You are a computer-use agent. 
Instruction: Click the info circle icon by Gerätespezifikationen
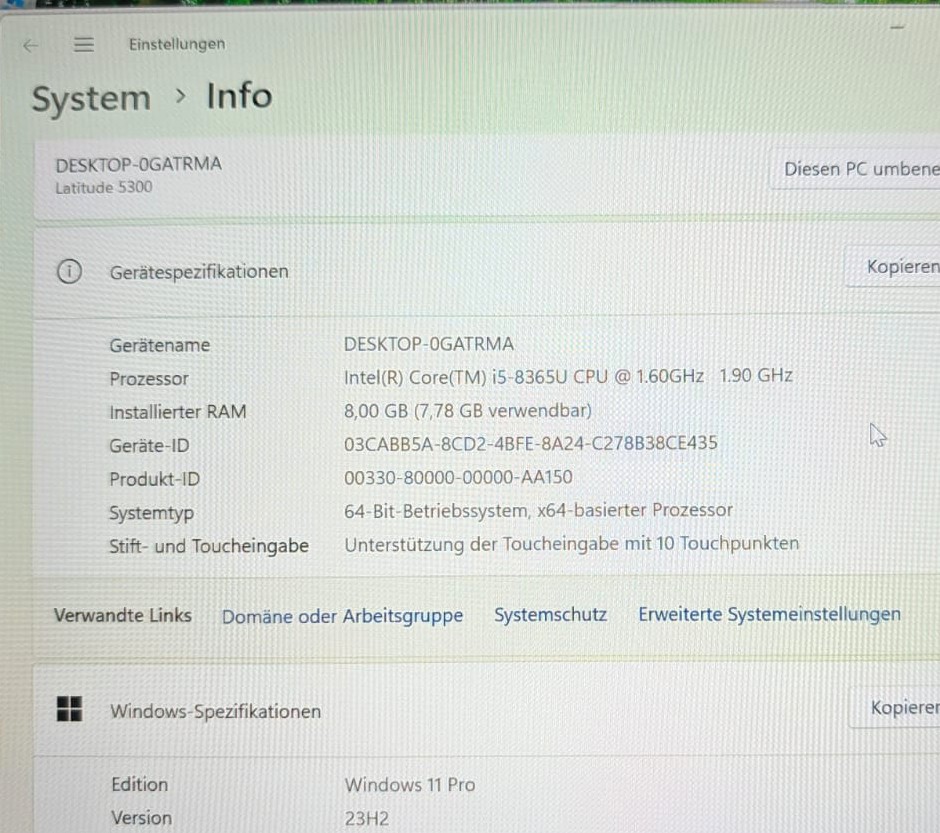point(69,271)
